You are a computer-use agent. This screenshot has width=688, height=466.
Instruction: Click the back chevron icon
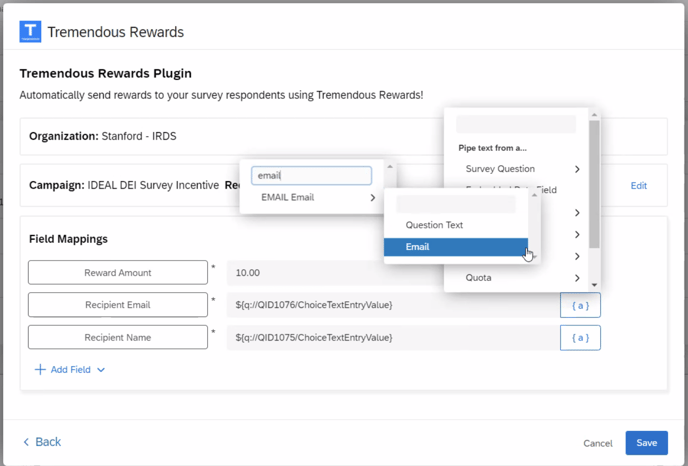point(26,442)
